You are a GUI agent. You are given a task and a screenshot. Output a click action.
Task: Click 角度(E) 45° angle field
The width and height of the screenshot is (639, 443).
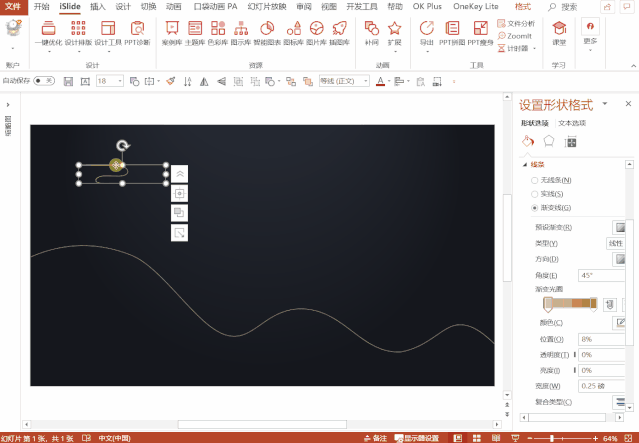point(602,275)
